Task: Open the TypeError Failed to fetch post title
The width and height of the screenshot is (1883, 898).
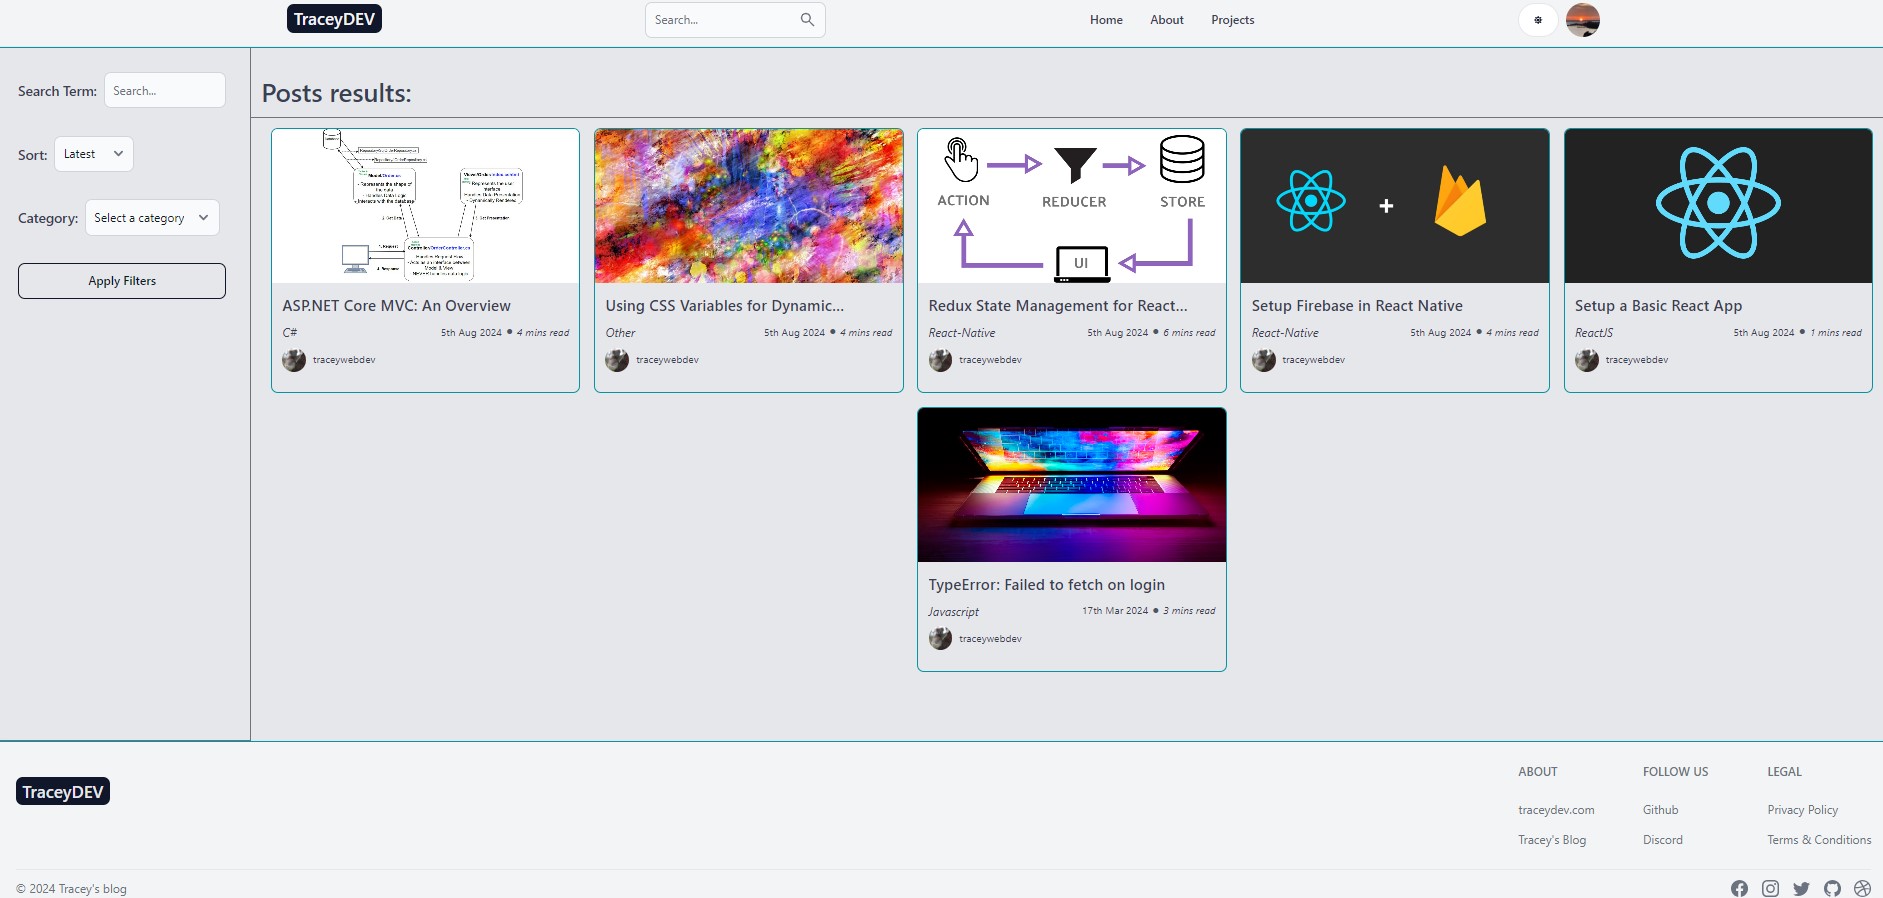Action: 1046,585
